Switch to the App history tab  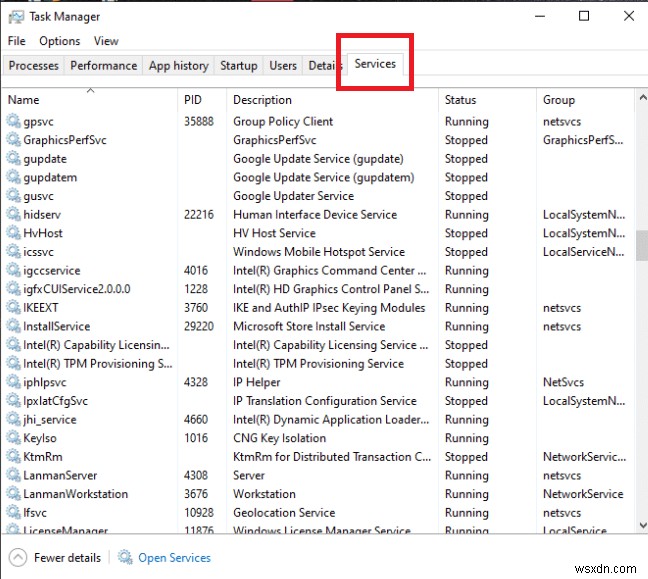point(179,66)
